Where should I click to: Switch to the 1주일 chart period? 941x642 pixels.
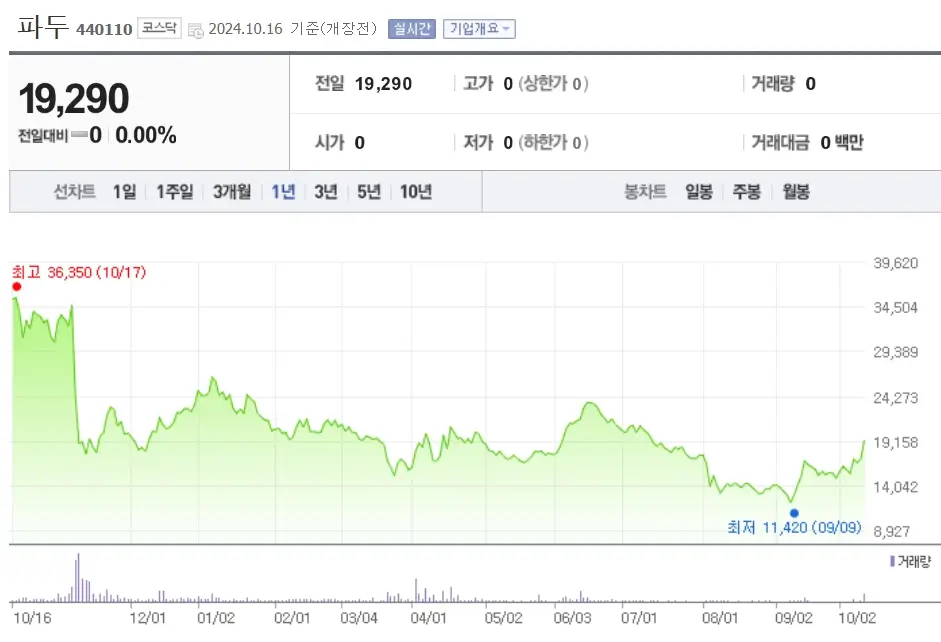tap(174, 191)
